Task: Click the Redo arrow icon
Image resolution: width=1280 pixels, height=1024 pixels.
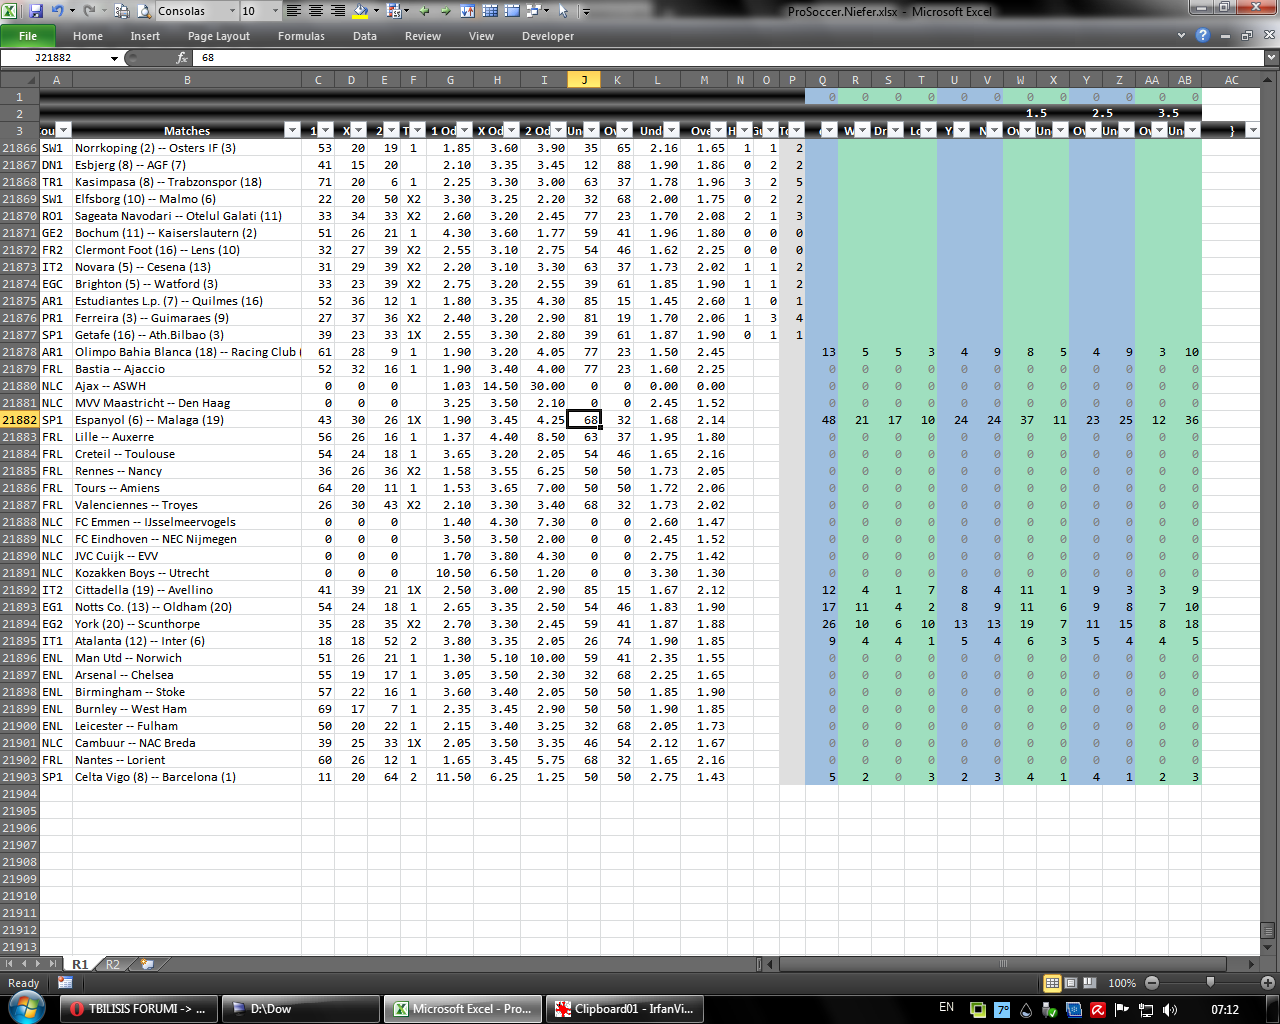Action: [90, 11]
